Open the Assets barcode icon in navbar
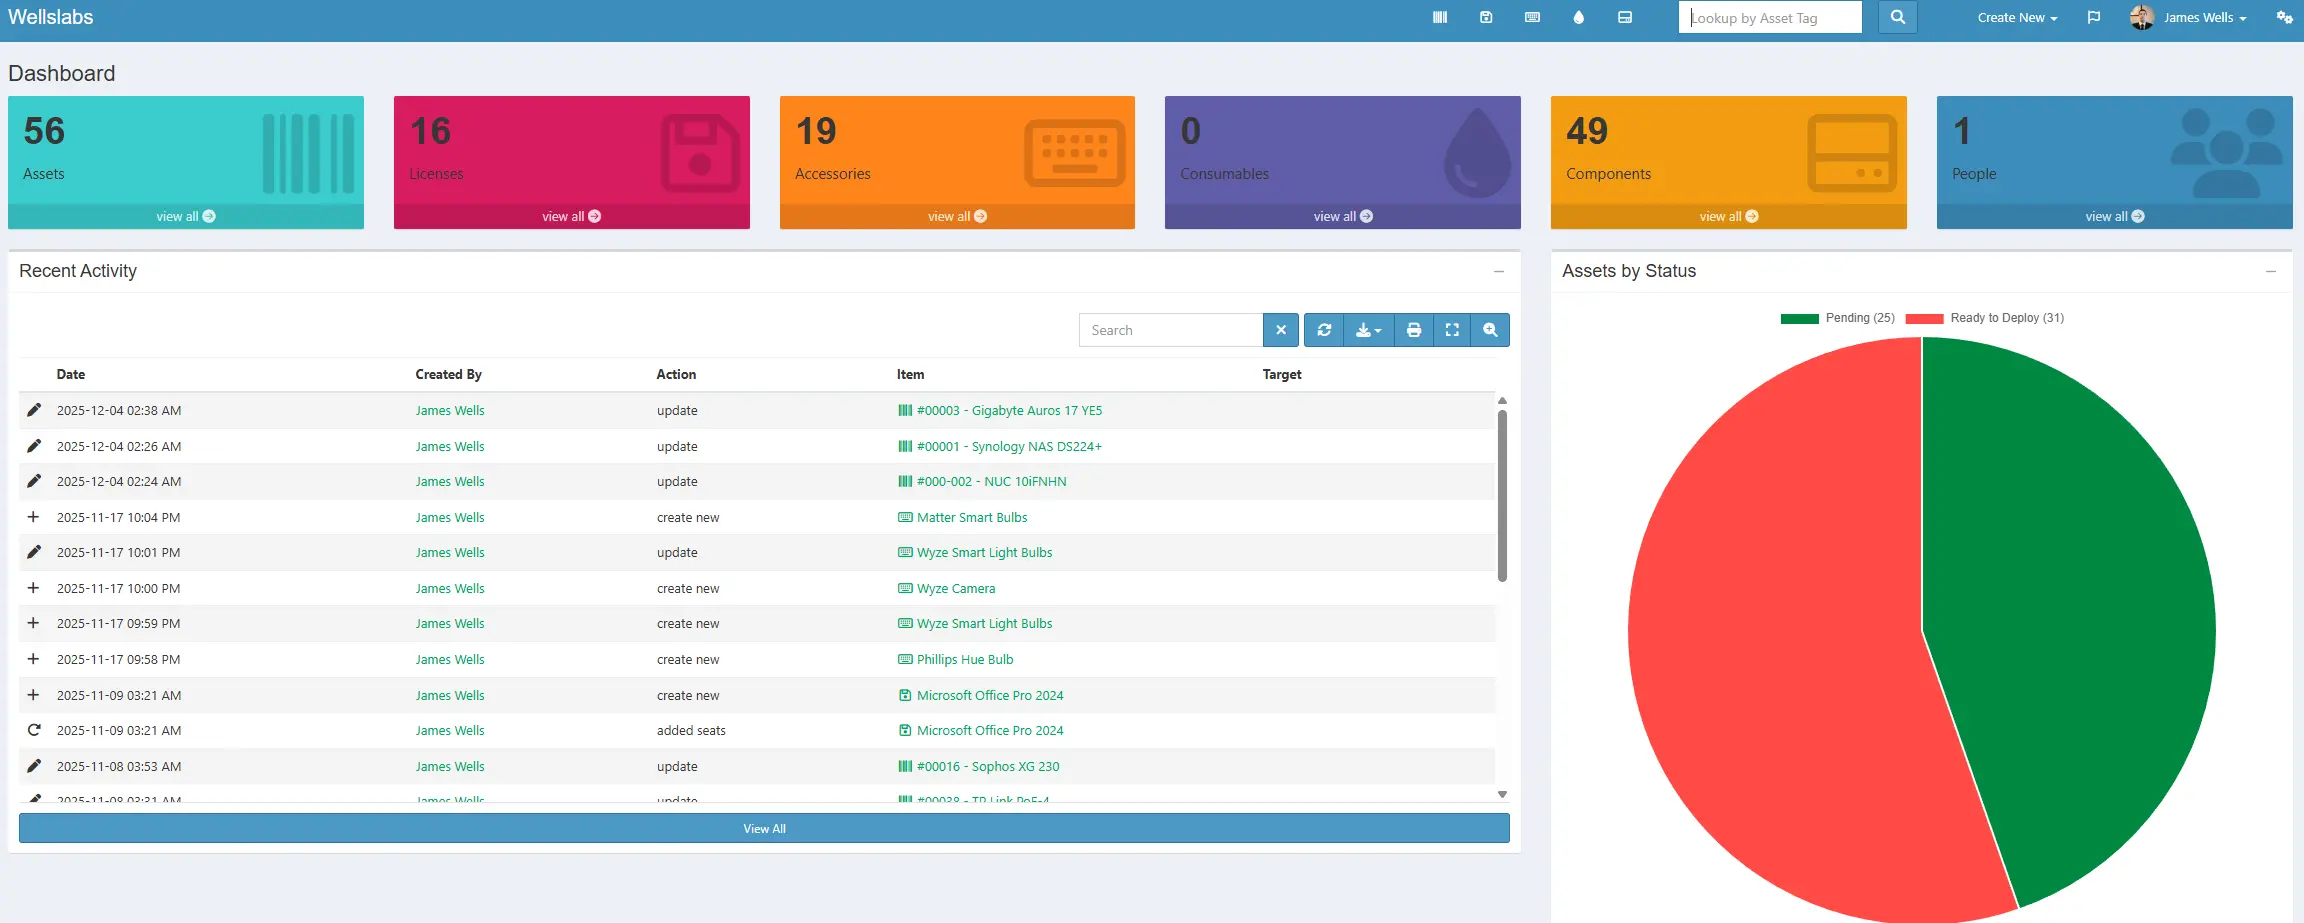Image resolution: width=2304 pixels, height=923 pixels. [x=1440, y=17]
